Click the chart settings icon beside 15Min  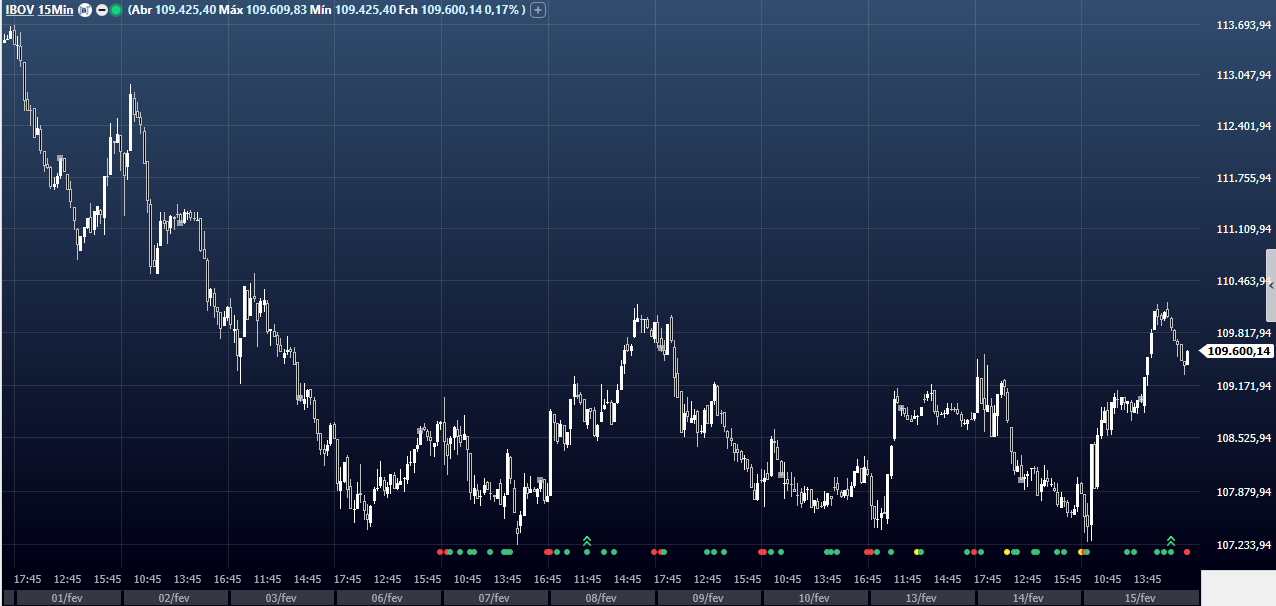(x=85, y=10)
